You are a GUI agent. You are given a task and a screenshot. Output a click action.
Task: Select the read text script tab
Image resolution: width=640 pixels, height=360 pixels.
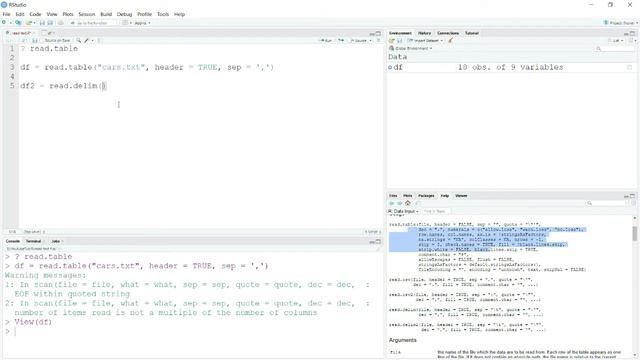pos(20,33)
